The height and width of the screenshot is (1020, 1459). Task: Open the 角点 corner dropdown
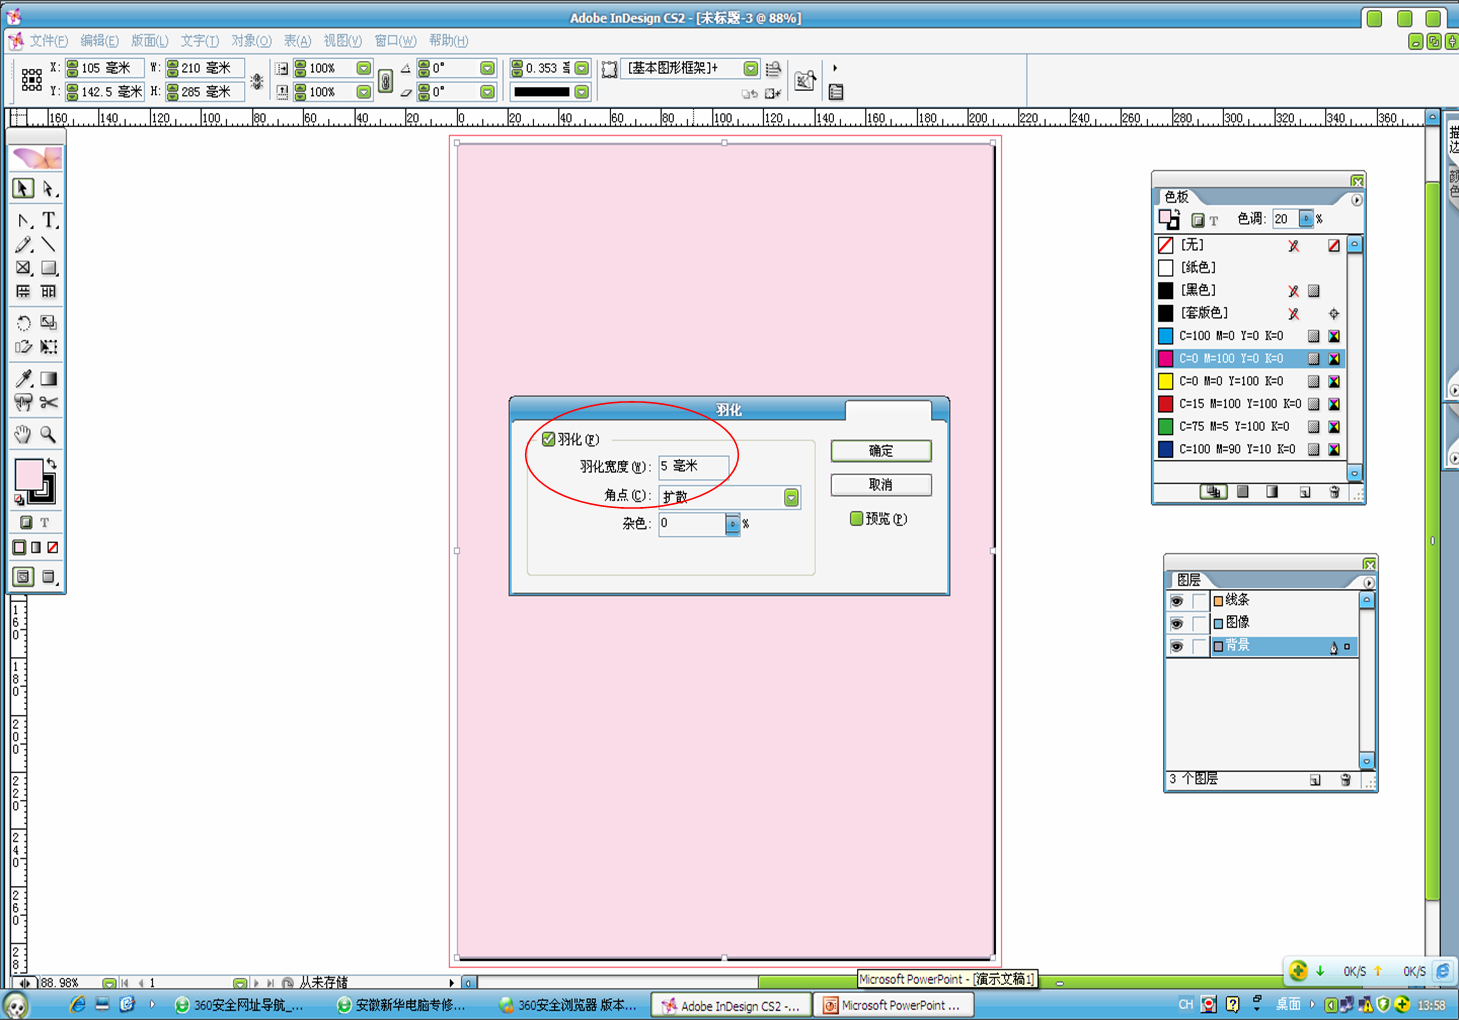point(791,497)
